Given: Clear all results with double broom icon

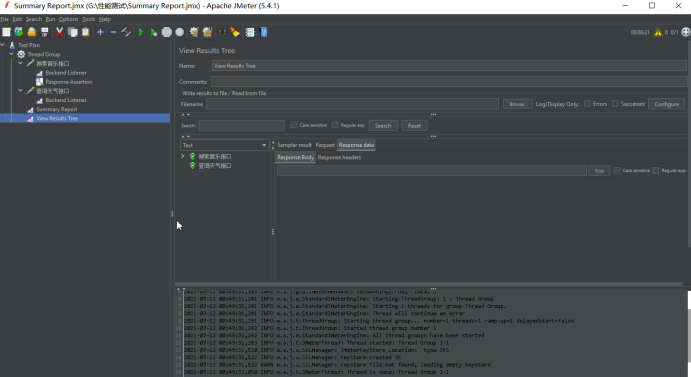Looking at the screenshot, I should 207,32.
